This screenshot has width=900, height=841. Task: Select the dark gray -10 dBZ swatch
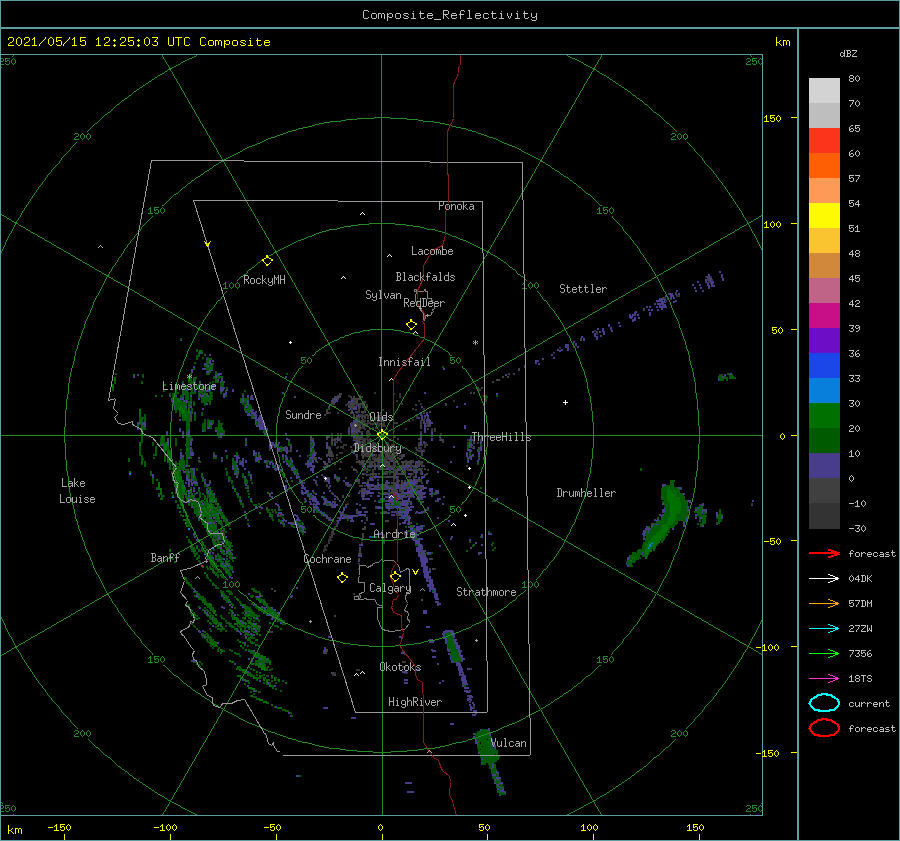point(824,516)
